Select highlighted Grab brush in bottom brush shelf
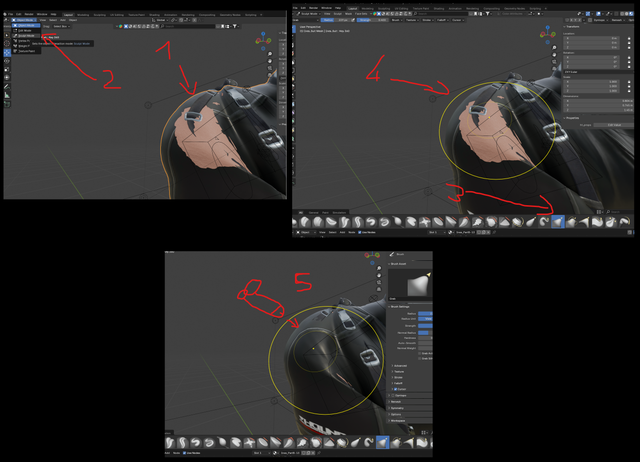 click(382, 442)
